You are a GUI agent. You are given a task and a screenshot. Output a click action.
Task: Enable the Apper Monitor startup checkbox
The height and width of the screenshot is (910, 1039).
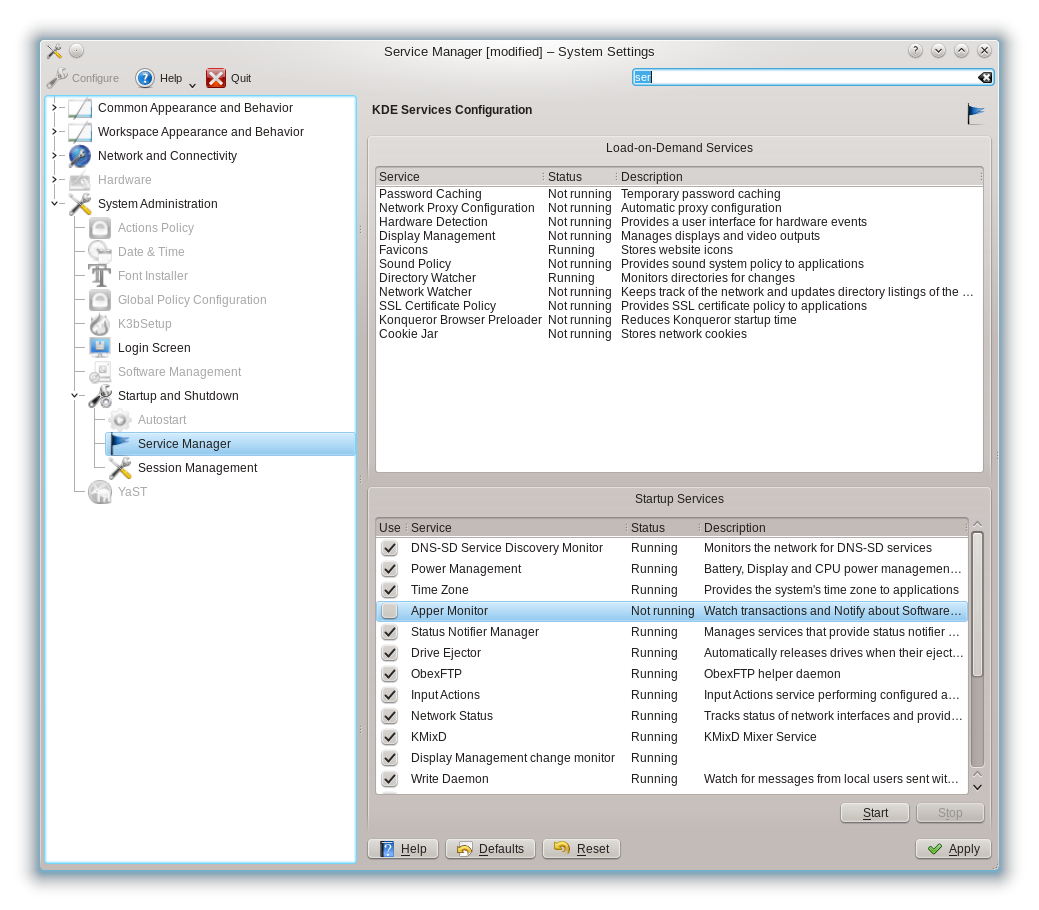click(x=389, y=611)
